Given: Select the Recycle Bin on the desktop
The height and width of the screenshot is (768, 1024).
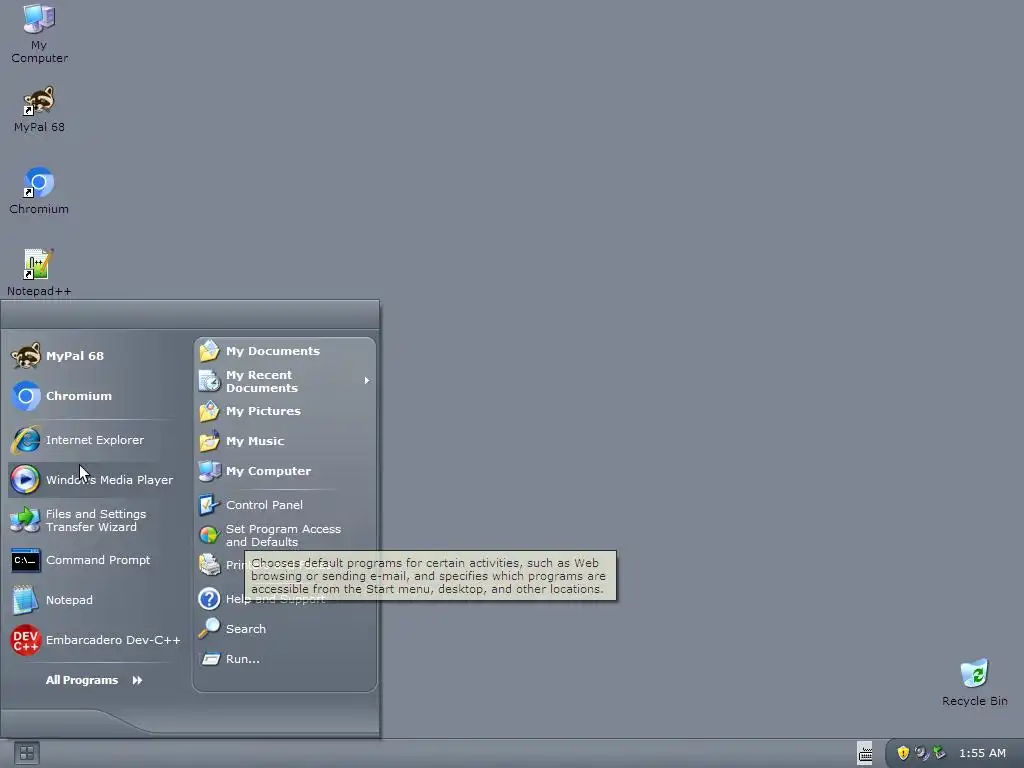Looking at the screenshot, I should pyautogui.click(x=974, y=682).
